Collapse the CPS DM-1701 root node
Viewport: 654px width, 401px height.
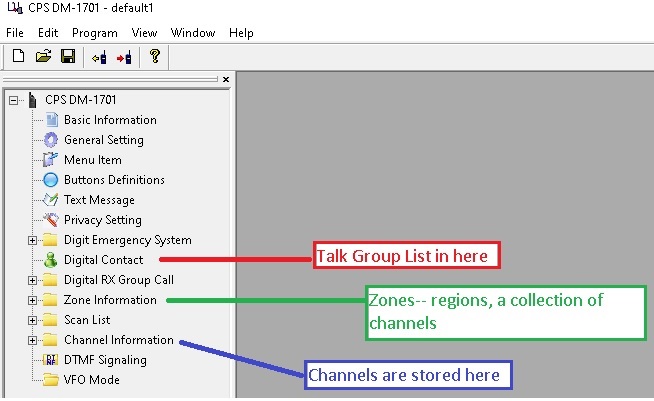(14, 100)
